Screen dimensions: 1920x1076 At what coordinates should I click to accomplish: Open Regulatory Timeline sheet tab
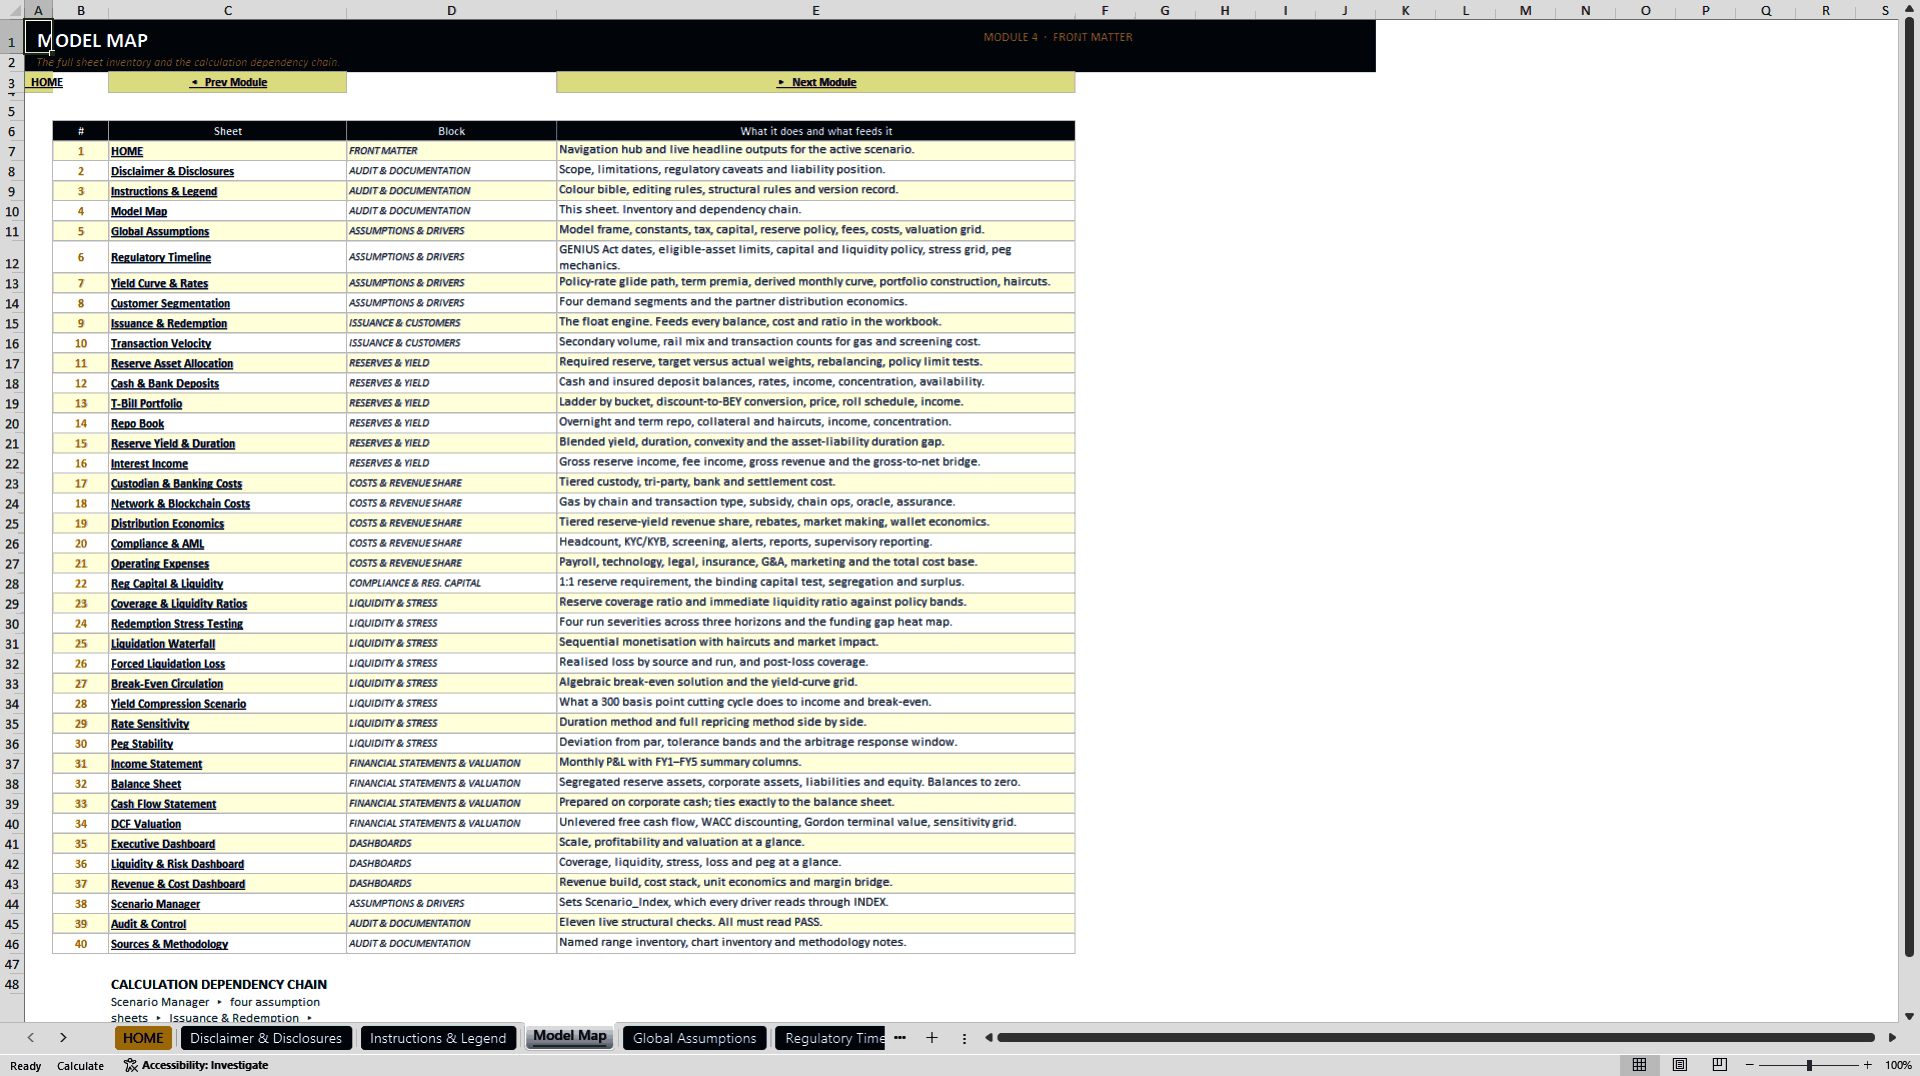pos(831,1038)
